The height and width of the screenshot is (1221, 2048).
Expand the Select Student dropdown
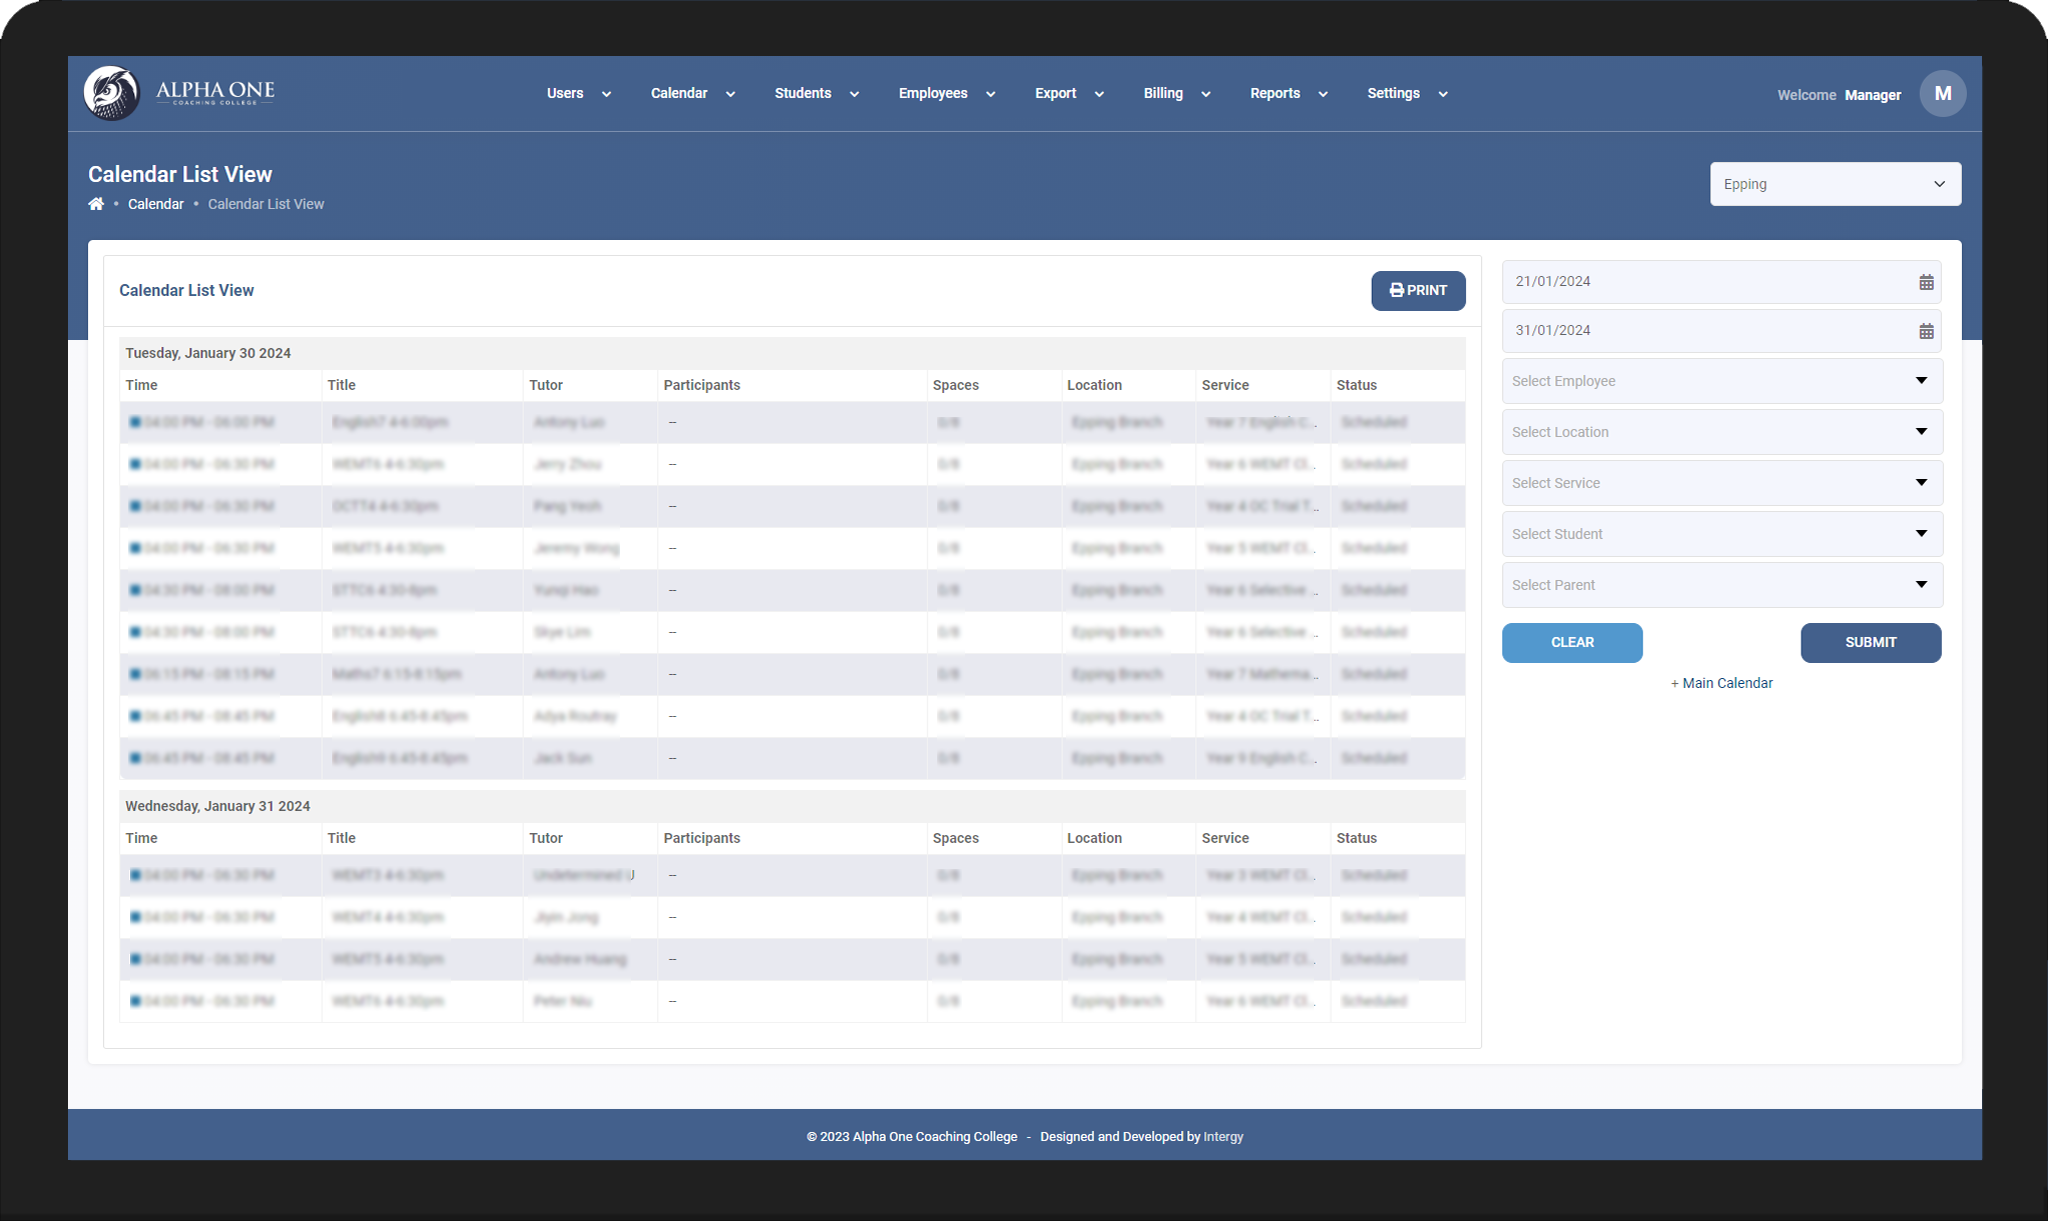1722,534
